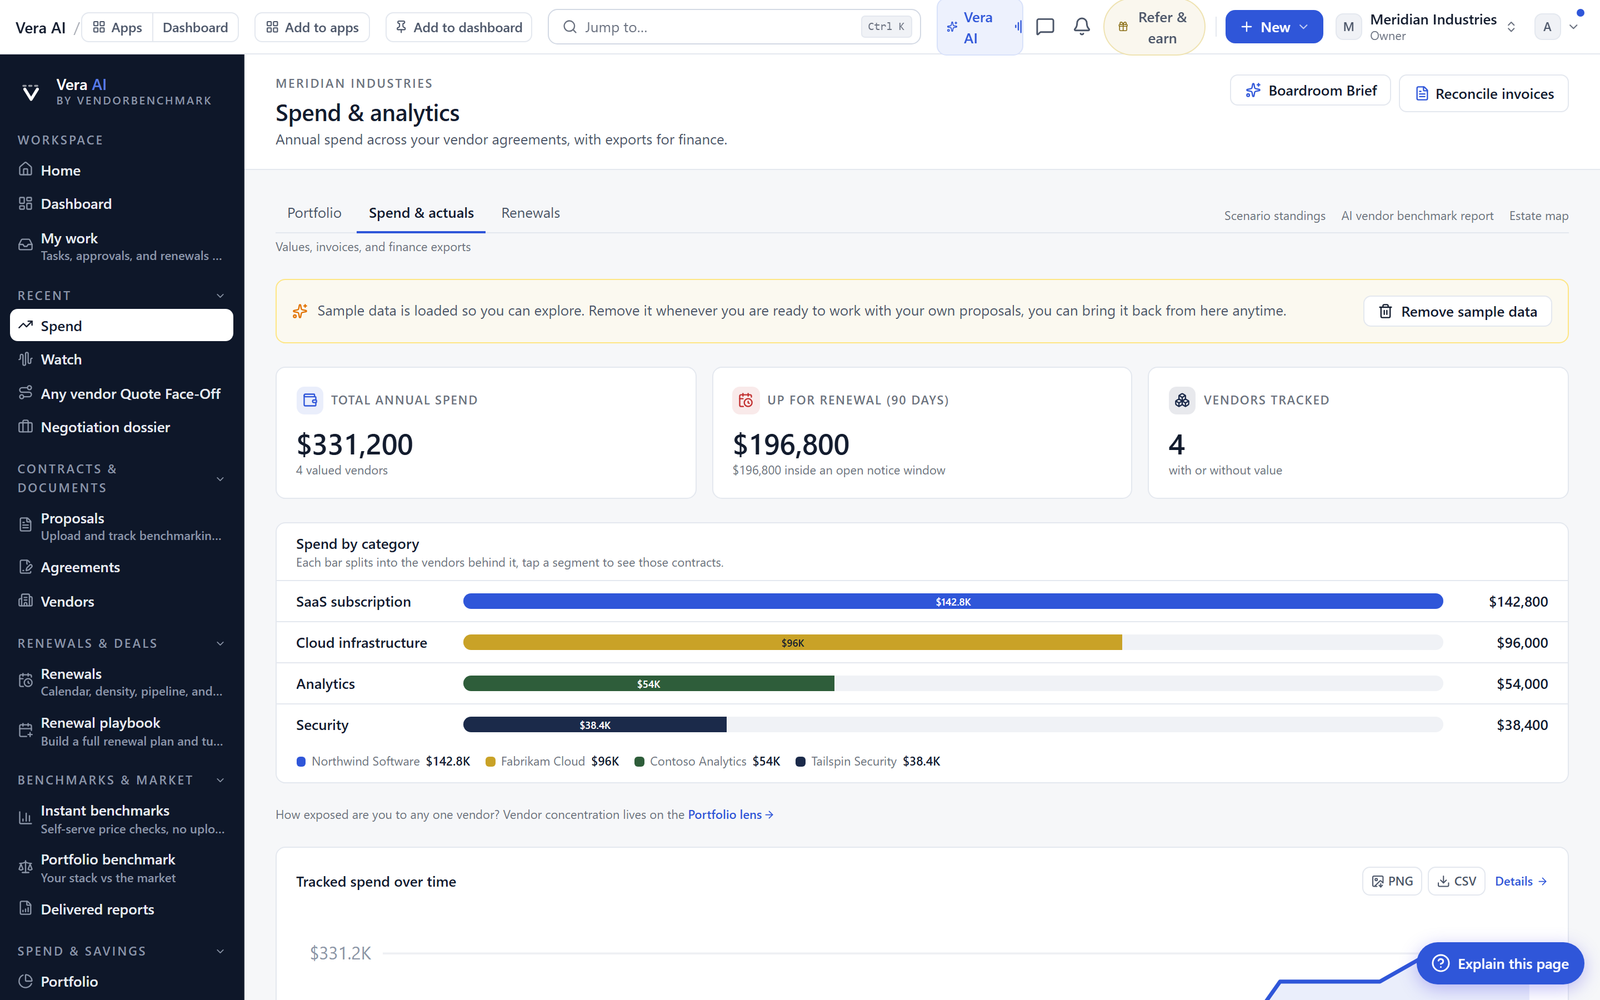Viewport: 1600px width, 1000px height.
Task: Open the Portfolio lens link
Action: click(x=730, y=815)
